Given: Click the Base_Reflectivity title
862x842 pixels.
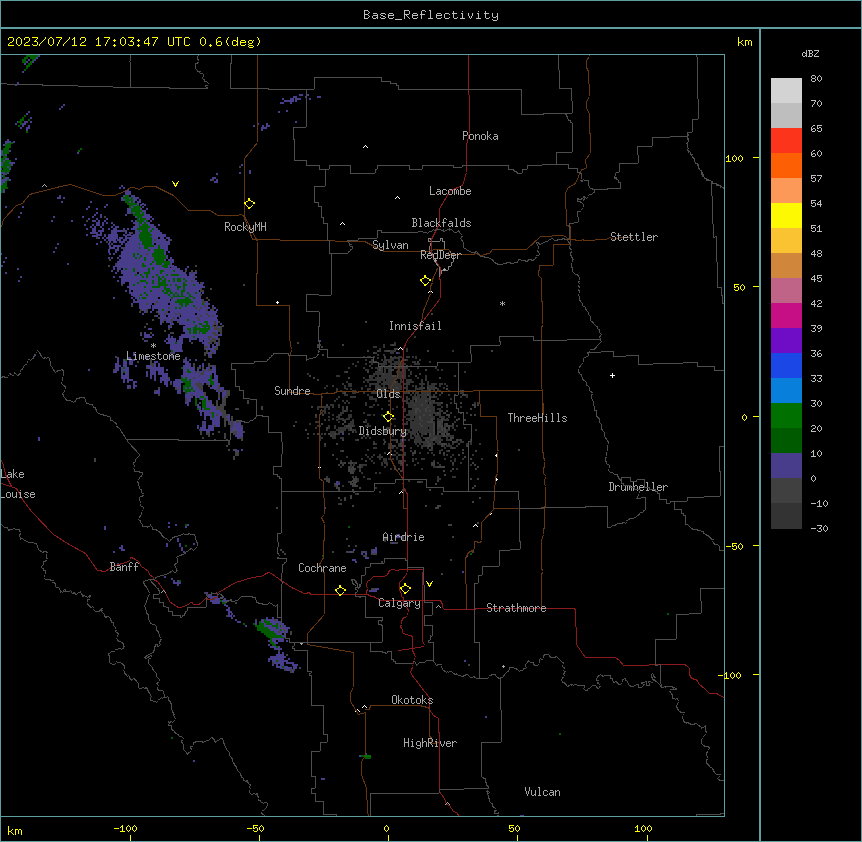Looking at the screenshot, I should pos(431,15).
